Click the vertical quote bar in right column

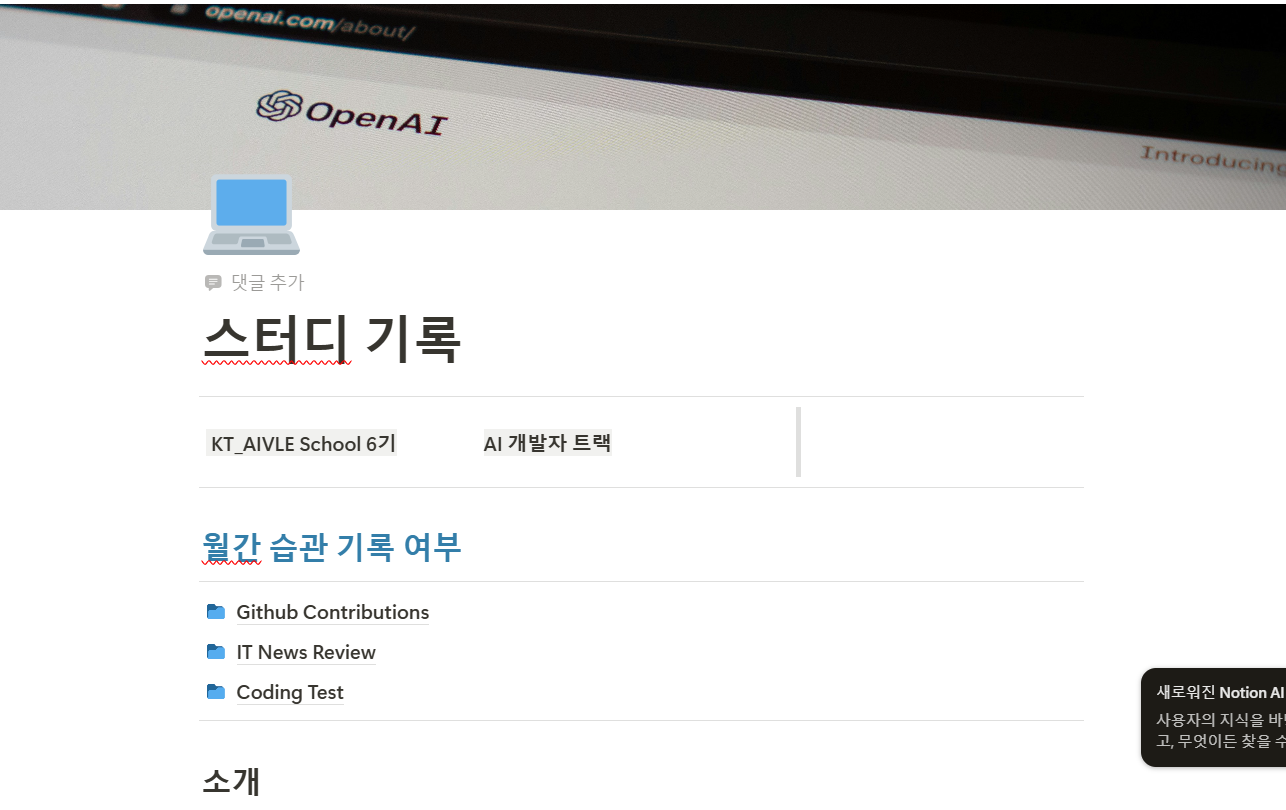tap(798, 442)
